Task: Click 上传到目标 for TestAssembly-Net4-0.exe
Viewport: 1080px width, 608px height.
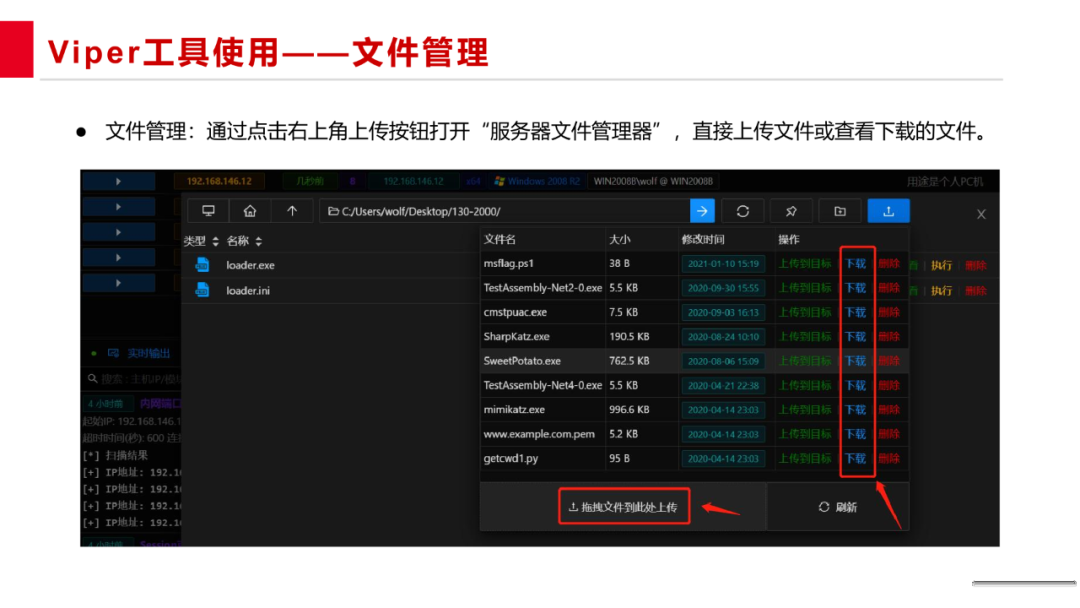Action: point(804,386)
